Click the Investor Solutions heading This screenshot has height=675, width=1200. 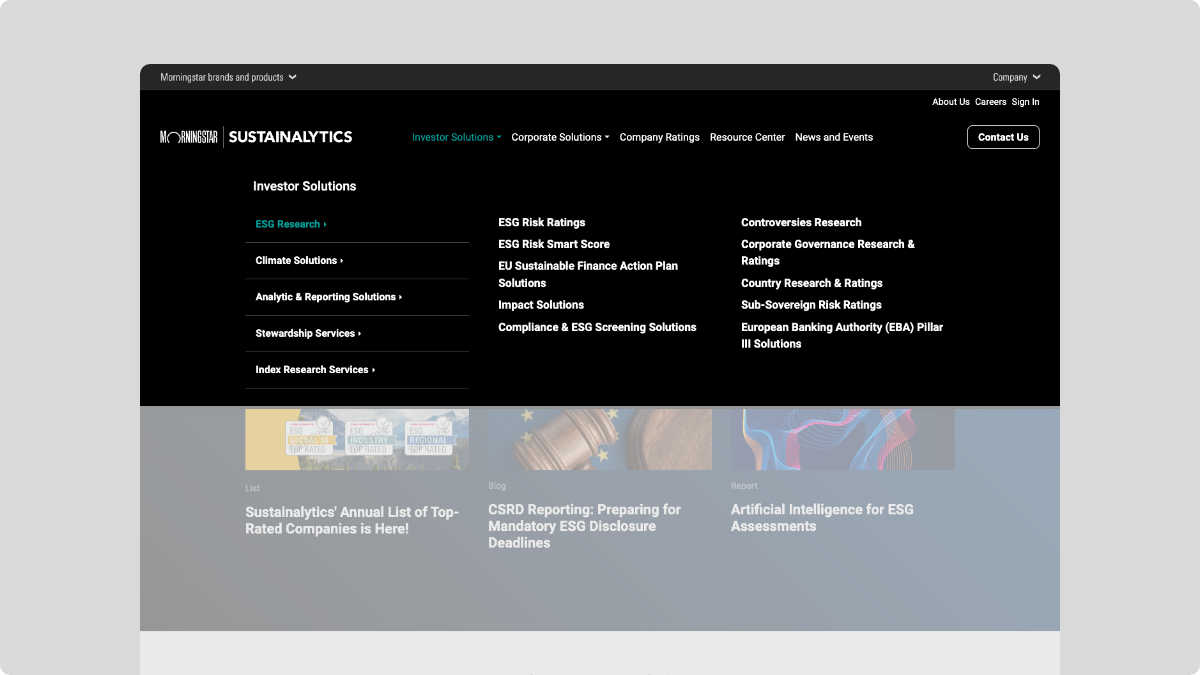click(x=304, y=186)
